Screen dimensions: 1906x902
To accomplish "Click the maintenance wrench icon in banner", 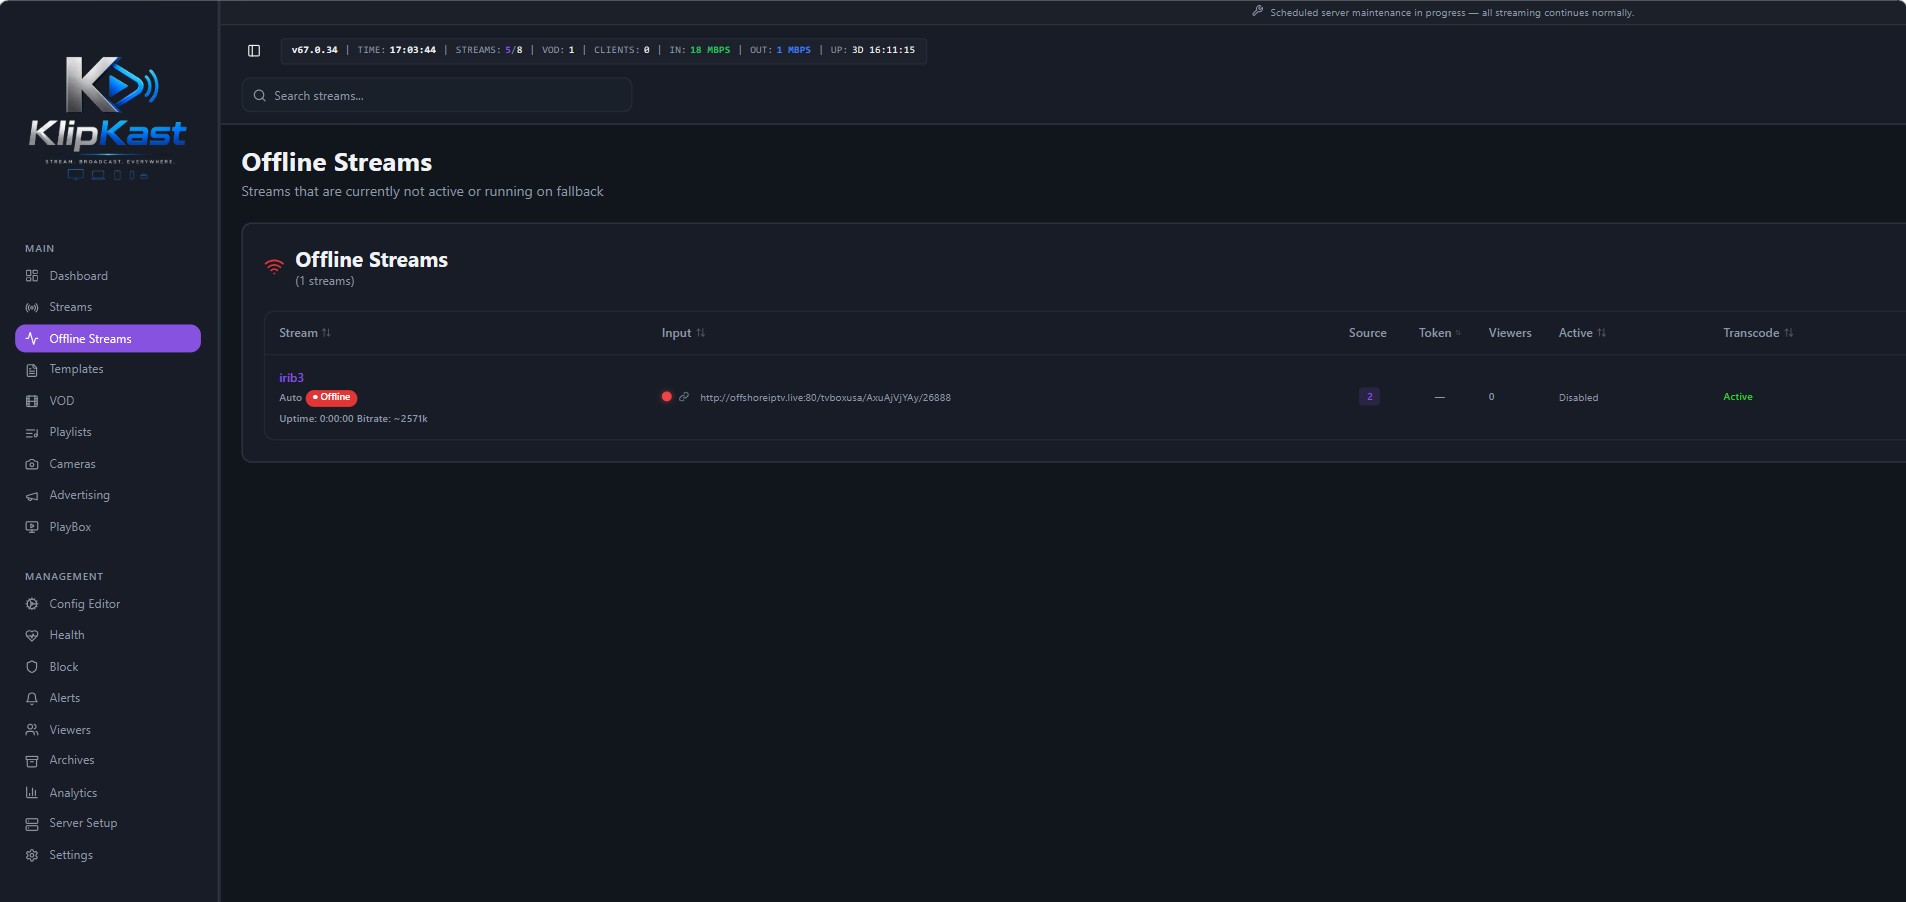I will pos(1258,11).
